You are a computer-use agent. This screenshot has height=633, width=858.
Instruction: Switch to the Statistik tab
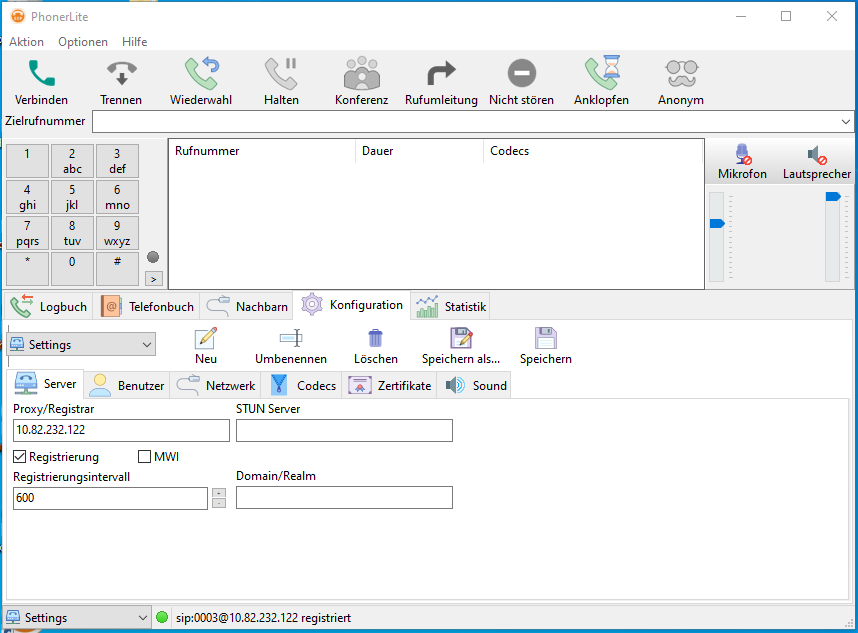450,305
